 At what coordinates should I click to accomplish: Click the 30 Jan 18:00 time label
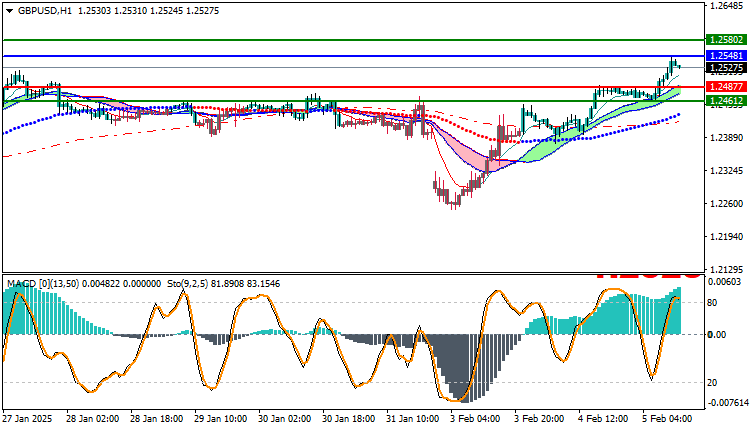(349, 419)
